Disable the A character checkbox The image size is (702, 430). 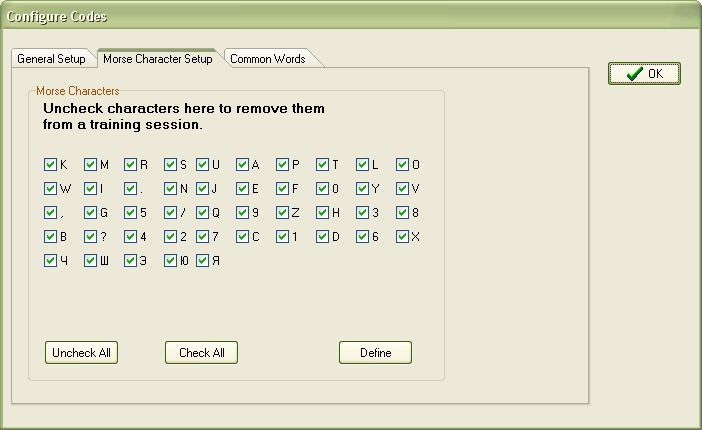[x=242, y=164]
